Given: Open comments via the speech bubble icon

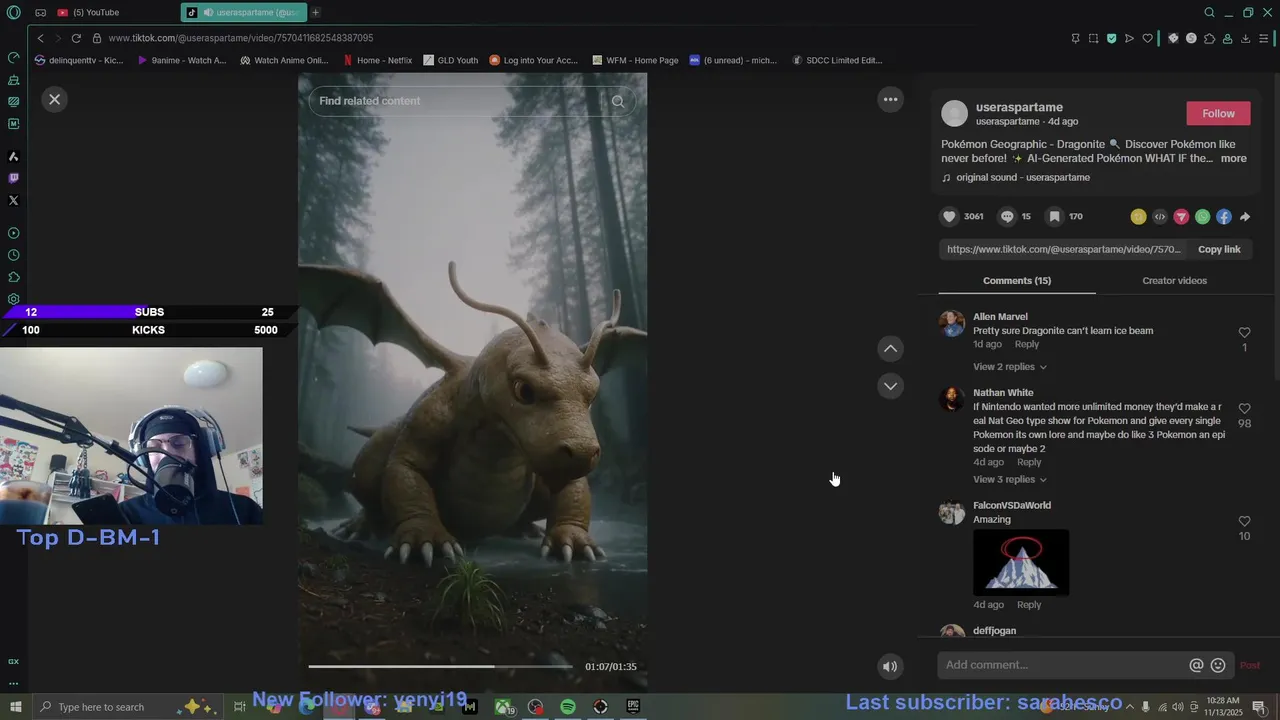Looking at the screenshot, I should click(1007, 216).
